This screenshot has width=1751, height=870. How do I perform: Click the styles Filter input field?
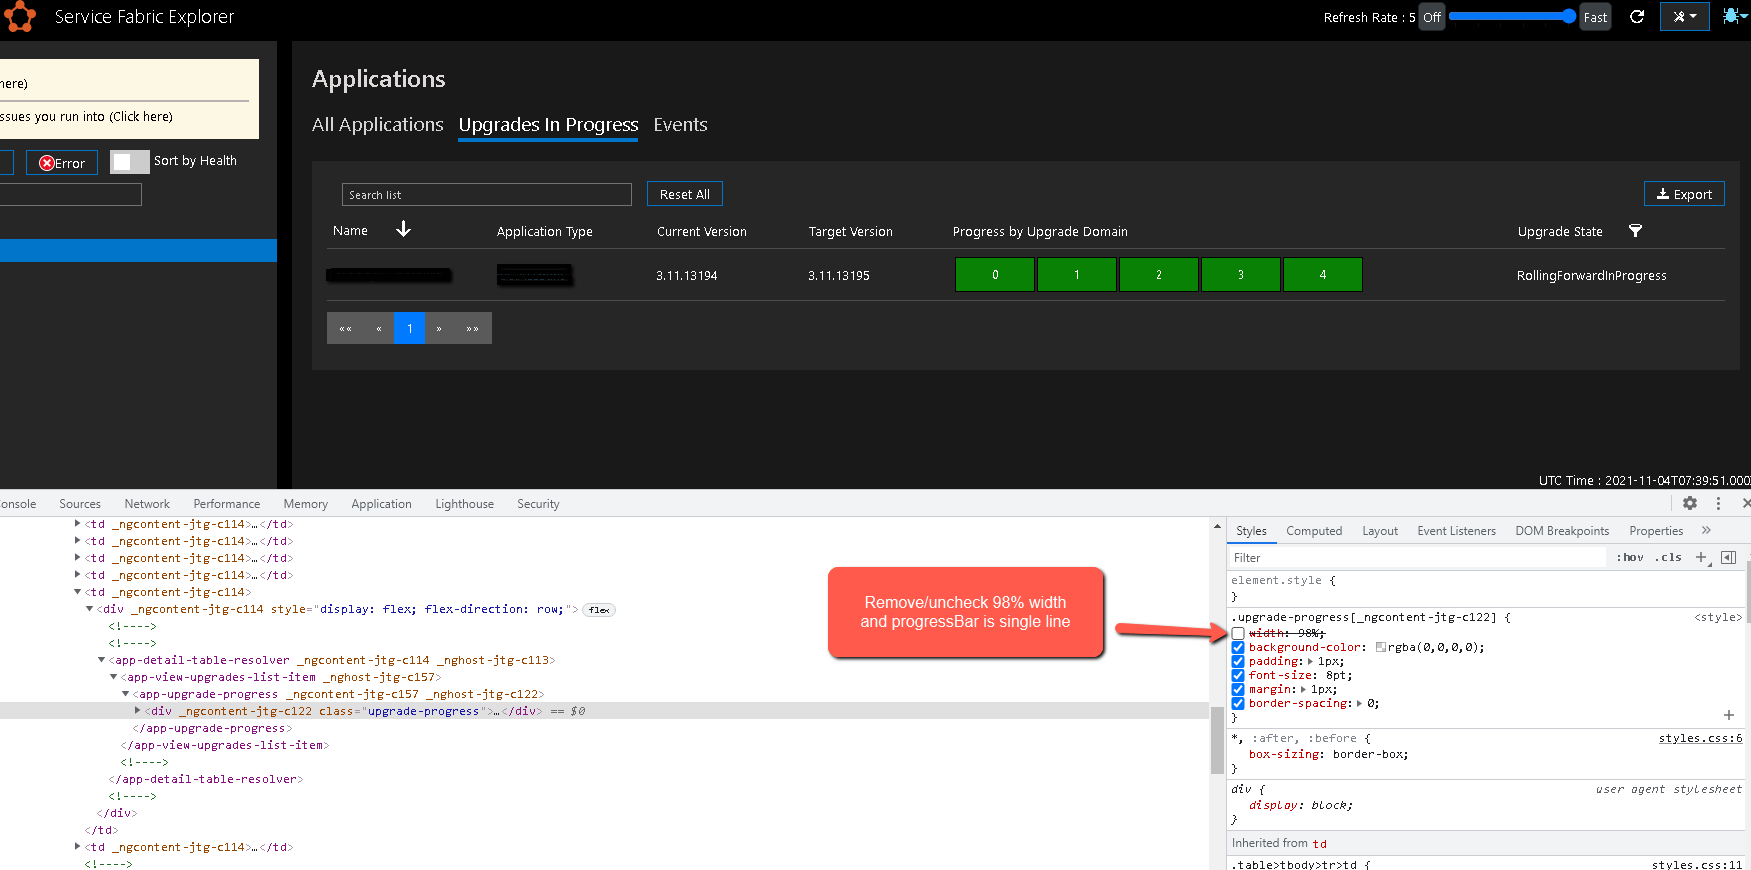coord(1420,558)
